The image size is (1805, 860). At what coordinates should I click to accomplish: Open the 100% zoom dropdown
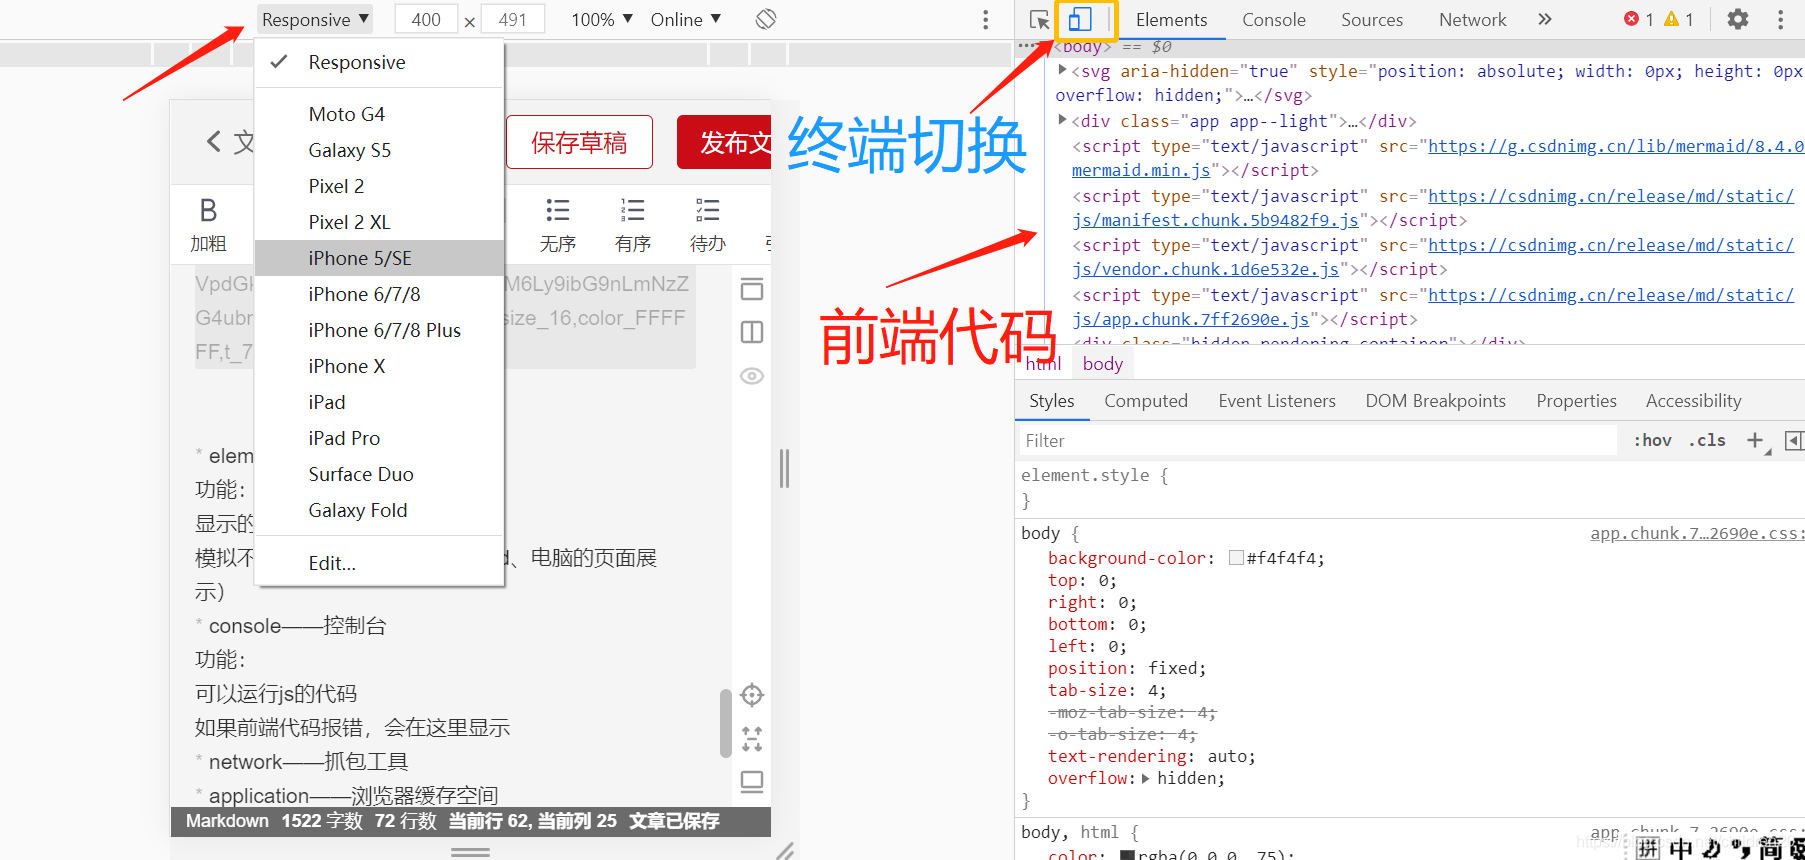tap(601, 19)
